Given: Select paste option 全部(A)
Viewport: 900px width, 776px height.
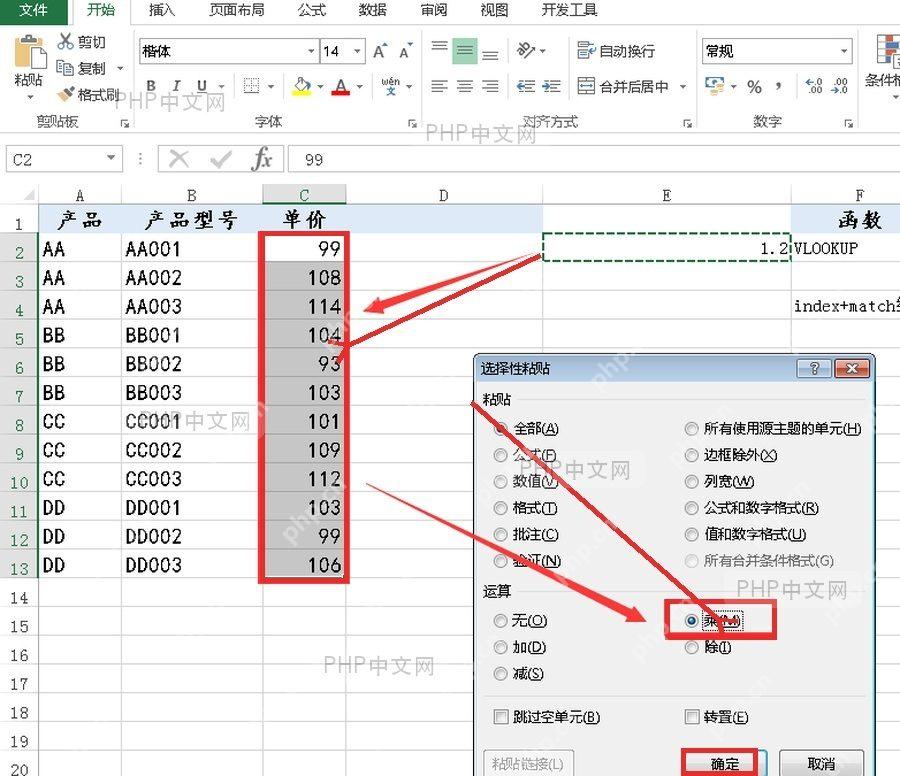Looking at the screenshot, I should [527, 428].
